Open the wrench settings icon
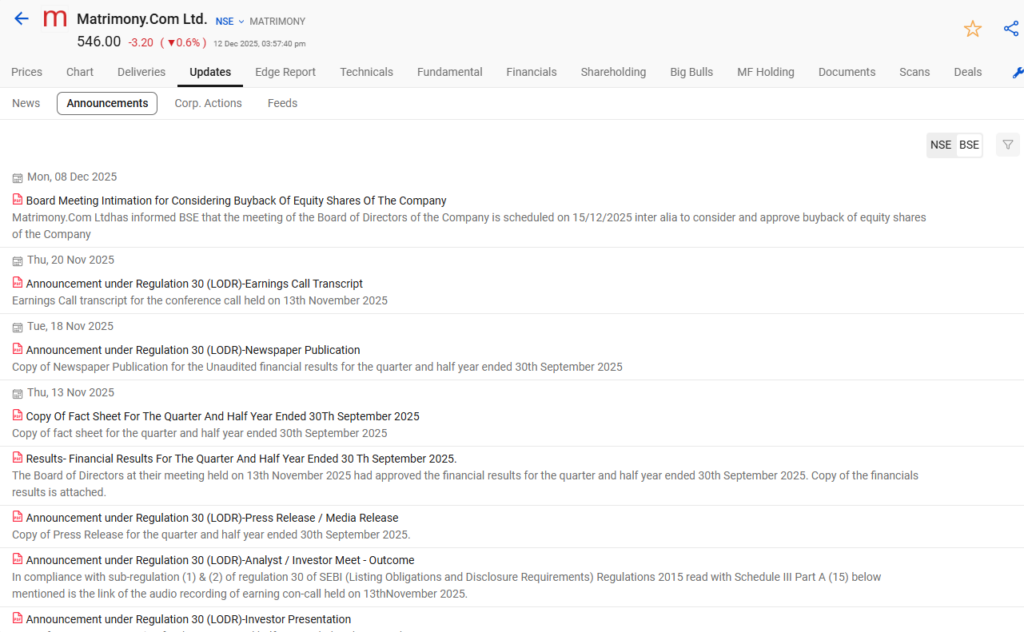 1017,72
